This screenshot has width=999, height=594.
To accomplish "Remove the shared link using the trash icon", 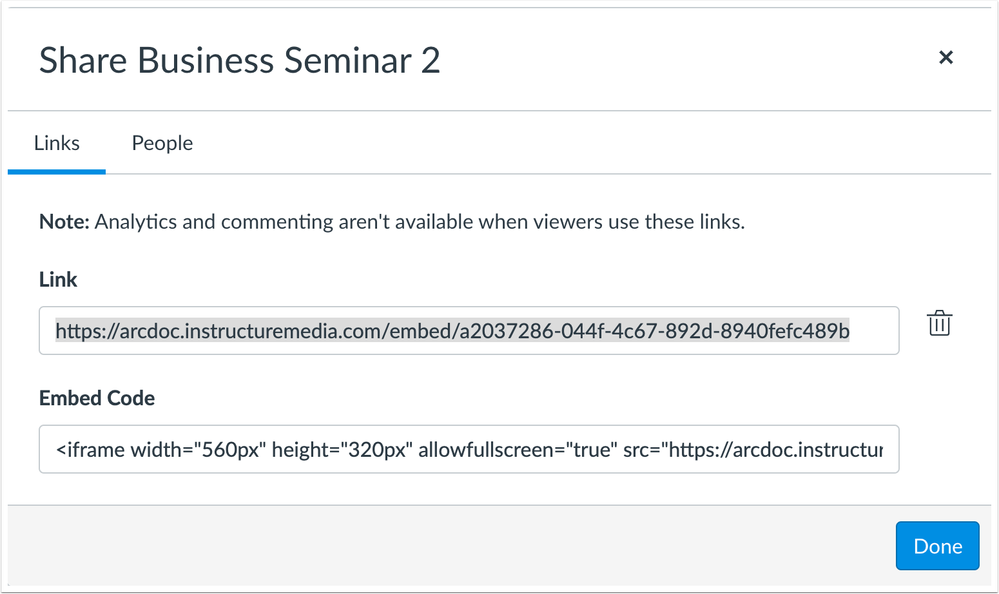I will click(x=938, y=323).
